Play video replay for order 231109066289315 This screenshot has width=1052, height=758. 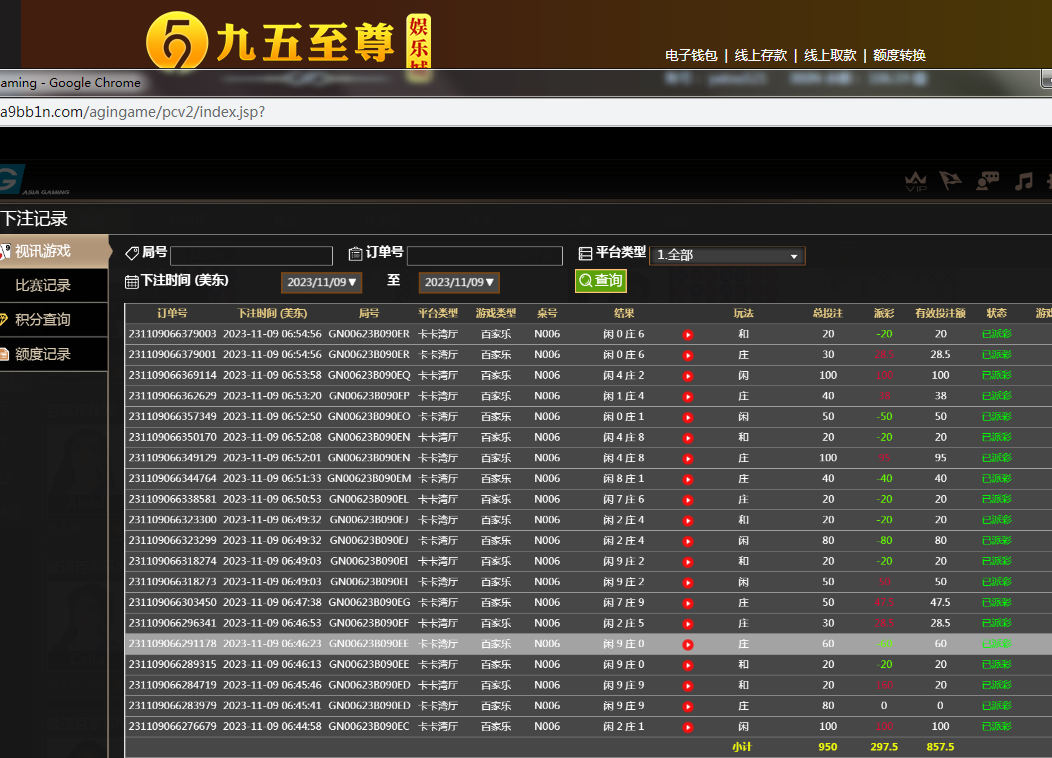tap(688, 665)
